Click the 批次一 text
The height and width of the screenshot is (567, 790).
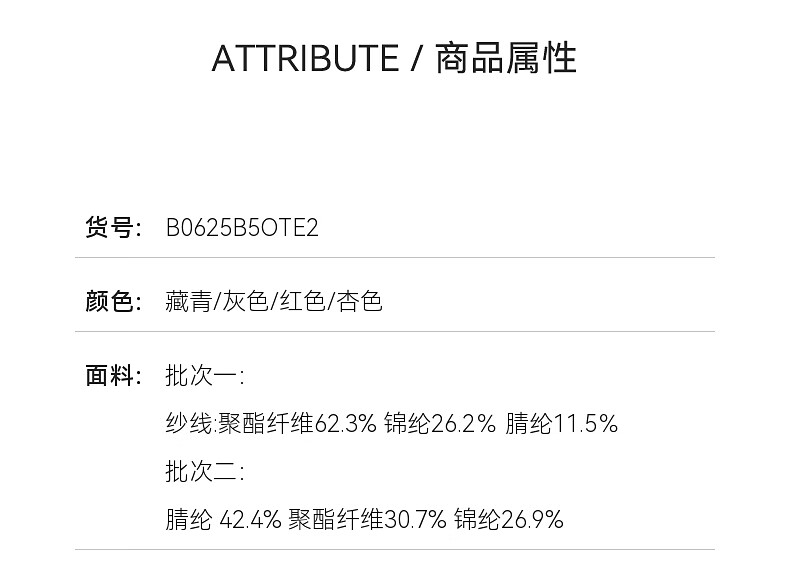click(203, 376)
